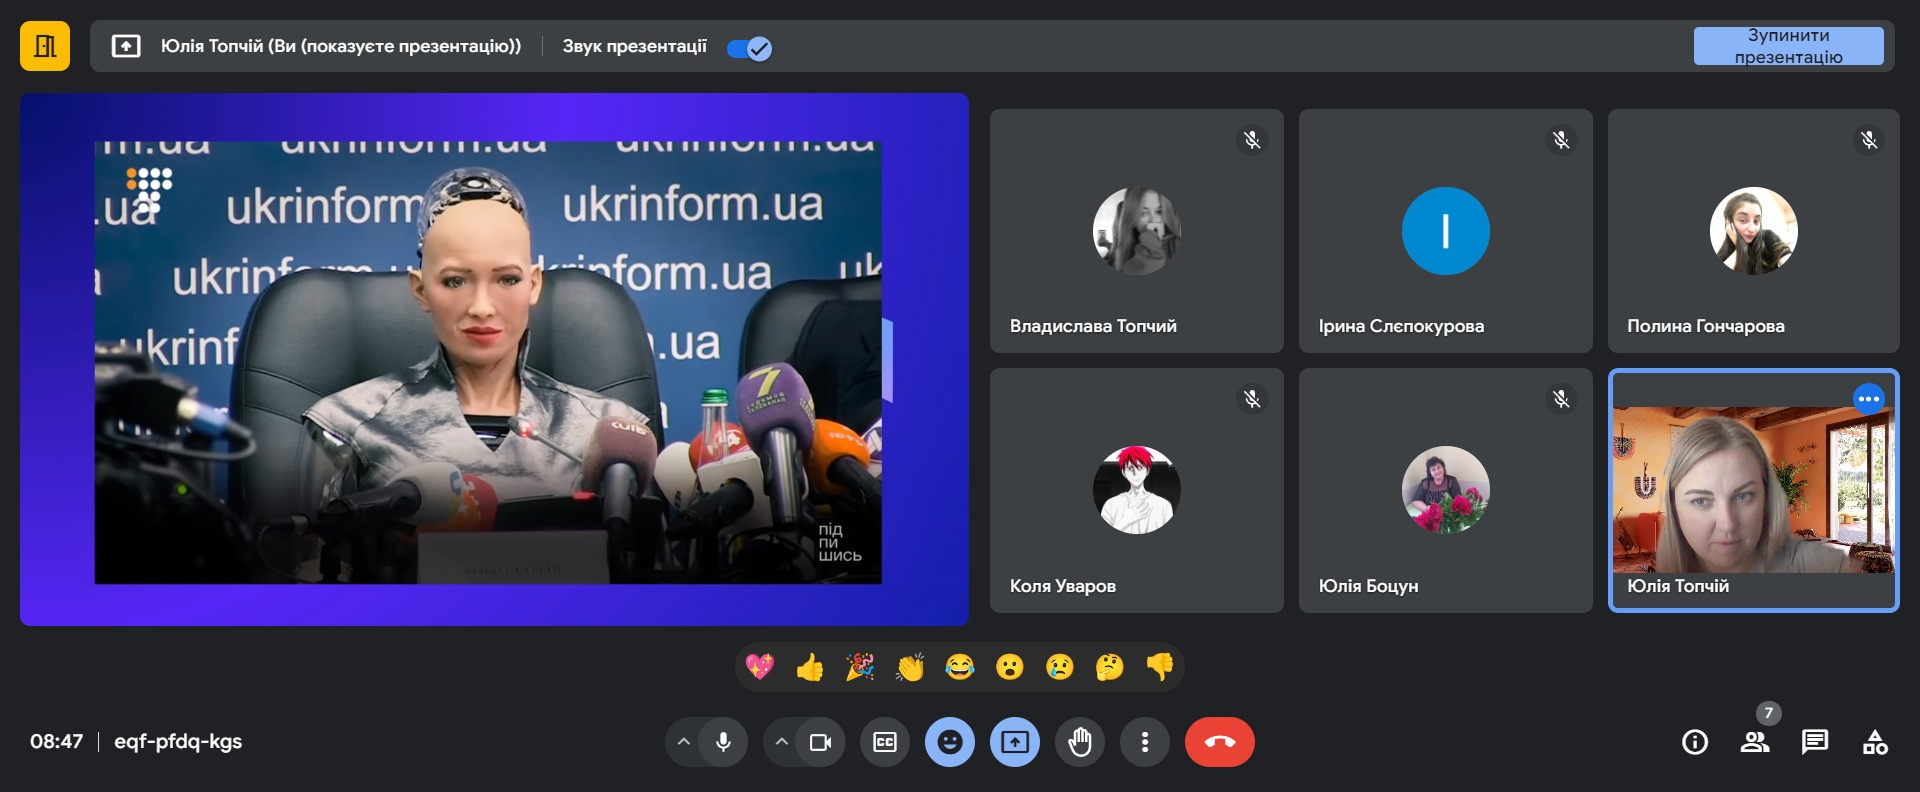Select the Поліна Гончарова participant tile

1753,231
